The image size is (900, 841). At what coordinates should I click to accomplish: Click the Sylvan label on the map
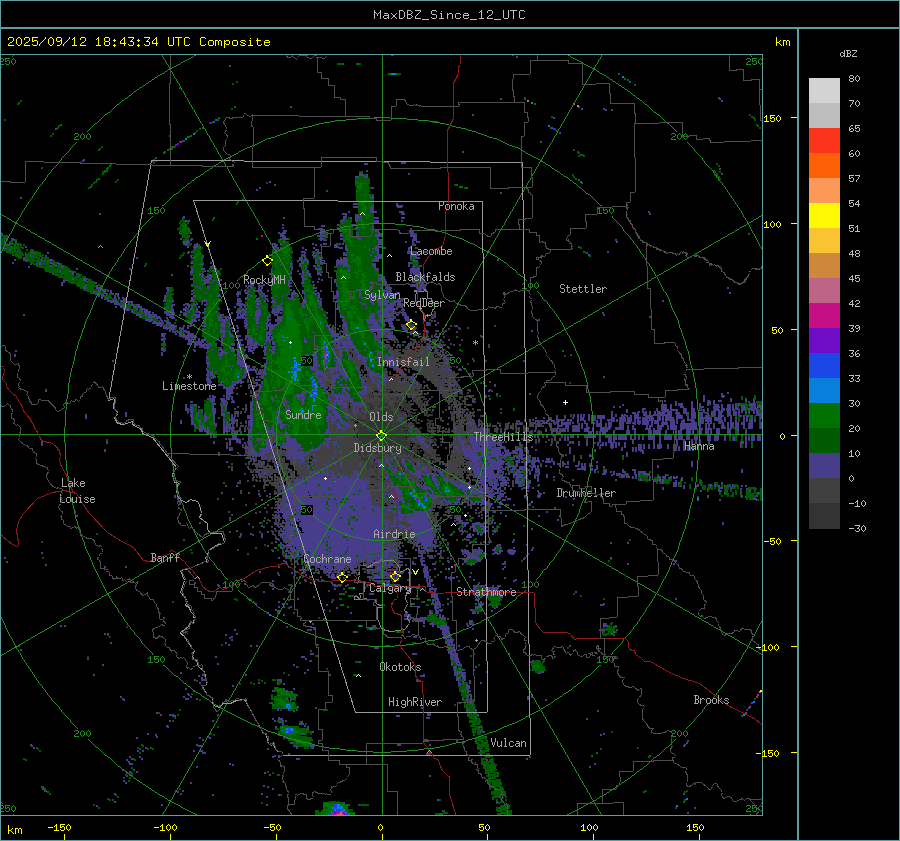[382, 295]
